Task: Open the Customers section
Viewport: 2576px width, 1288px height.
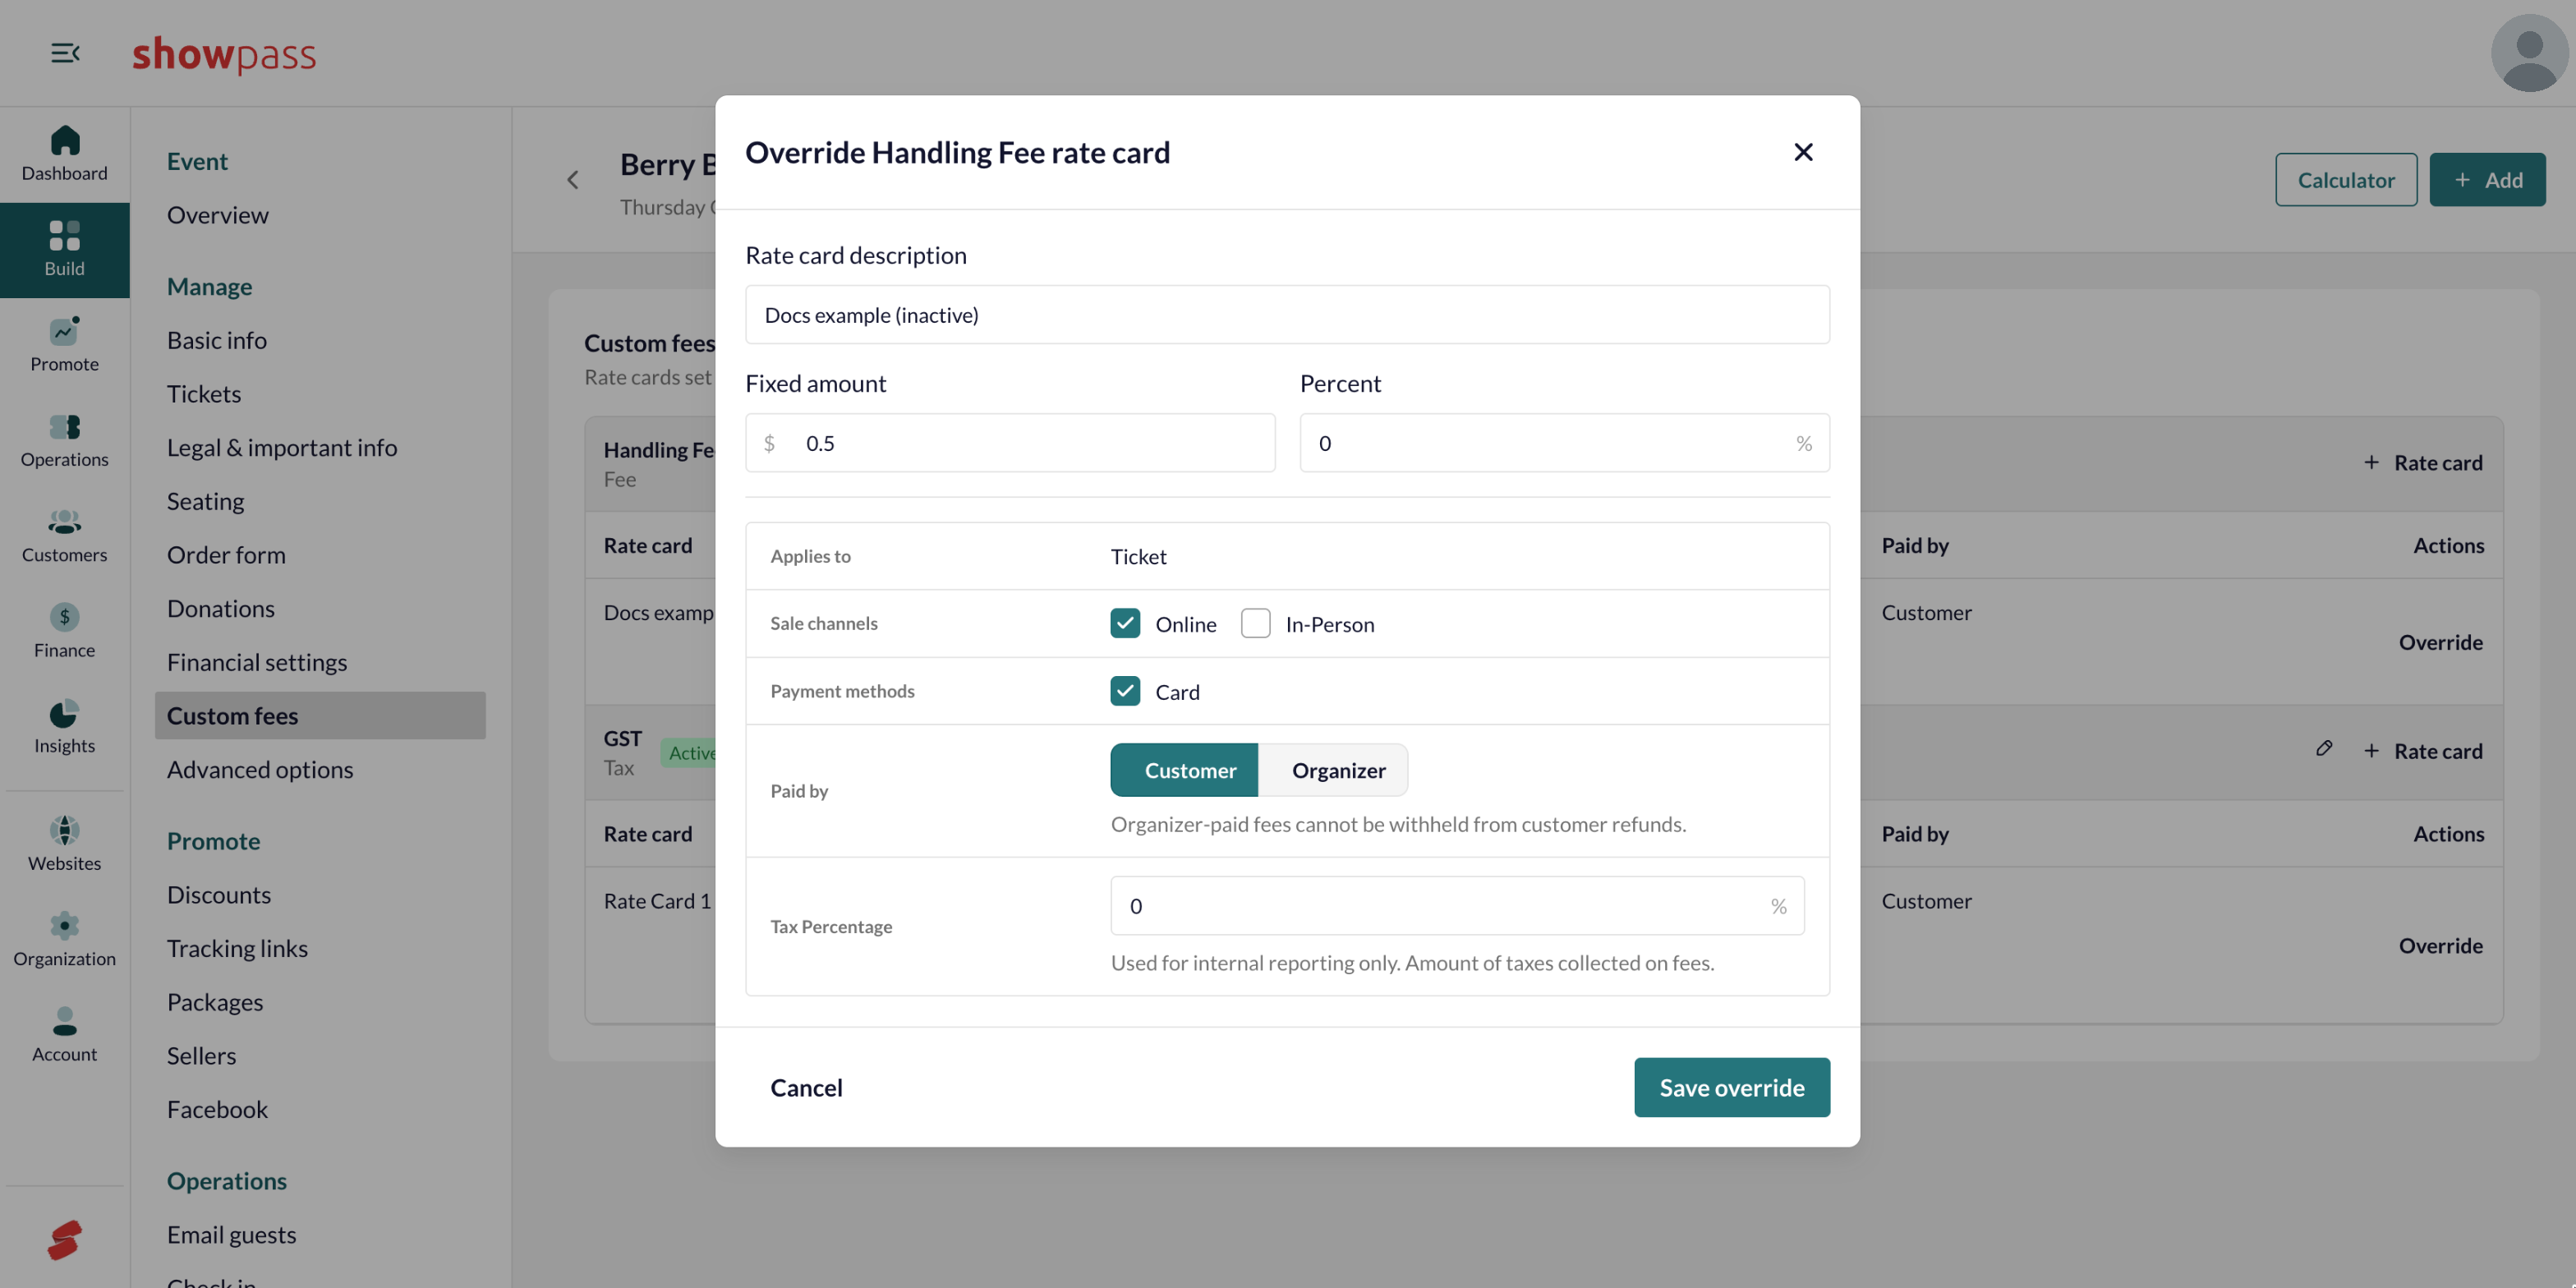Action: tap(65, 536)
